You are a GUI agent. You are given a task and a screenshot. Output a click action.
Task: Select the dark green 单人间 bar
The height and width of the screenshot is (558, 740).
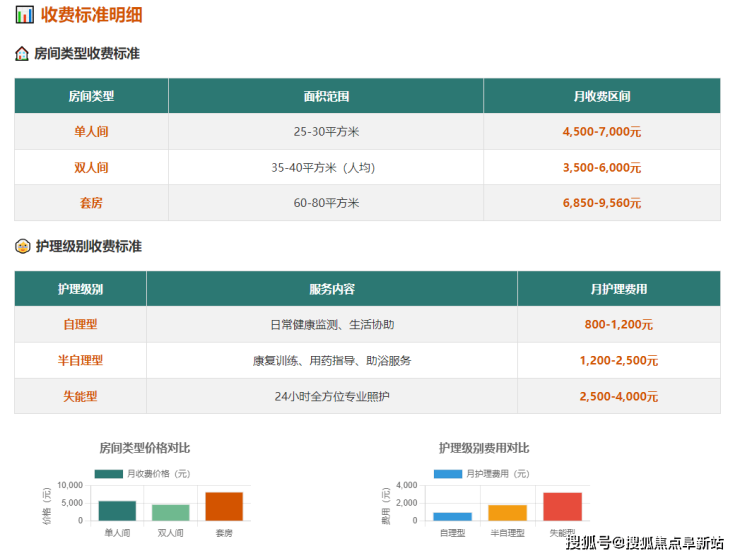coord(117,510)
